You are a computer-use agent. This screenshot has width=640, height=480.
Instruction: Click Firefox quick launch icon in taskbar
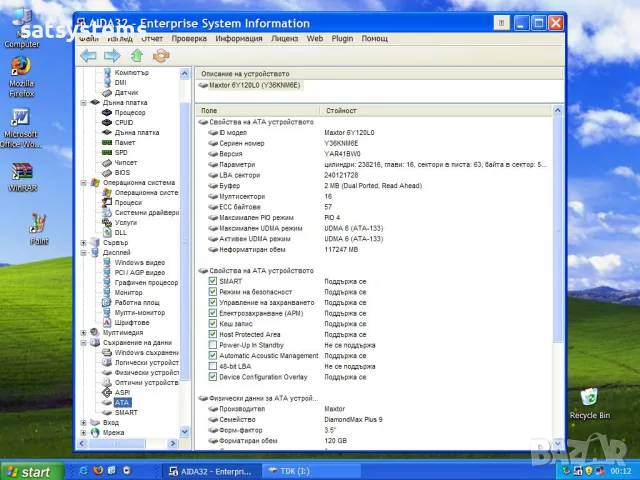(98, 471)
